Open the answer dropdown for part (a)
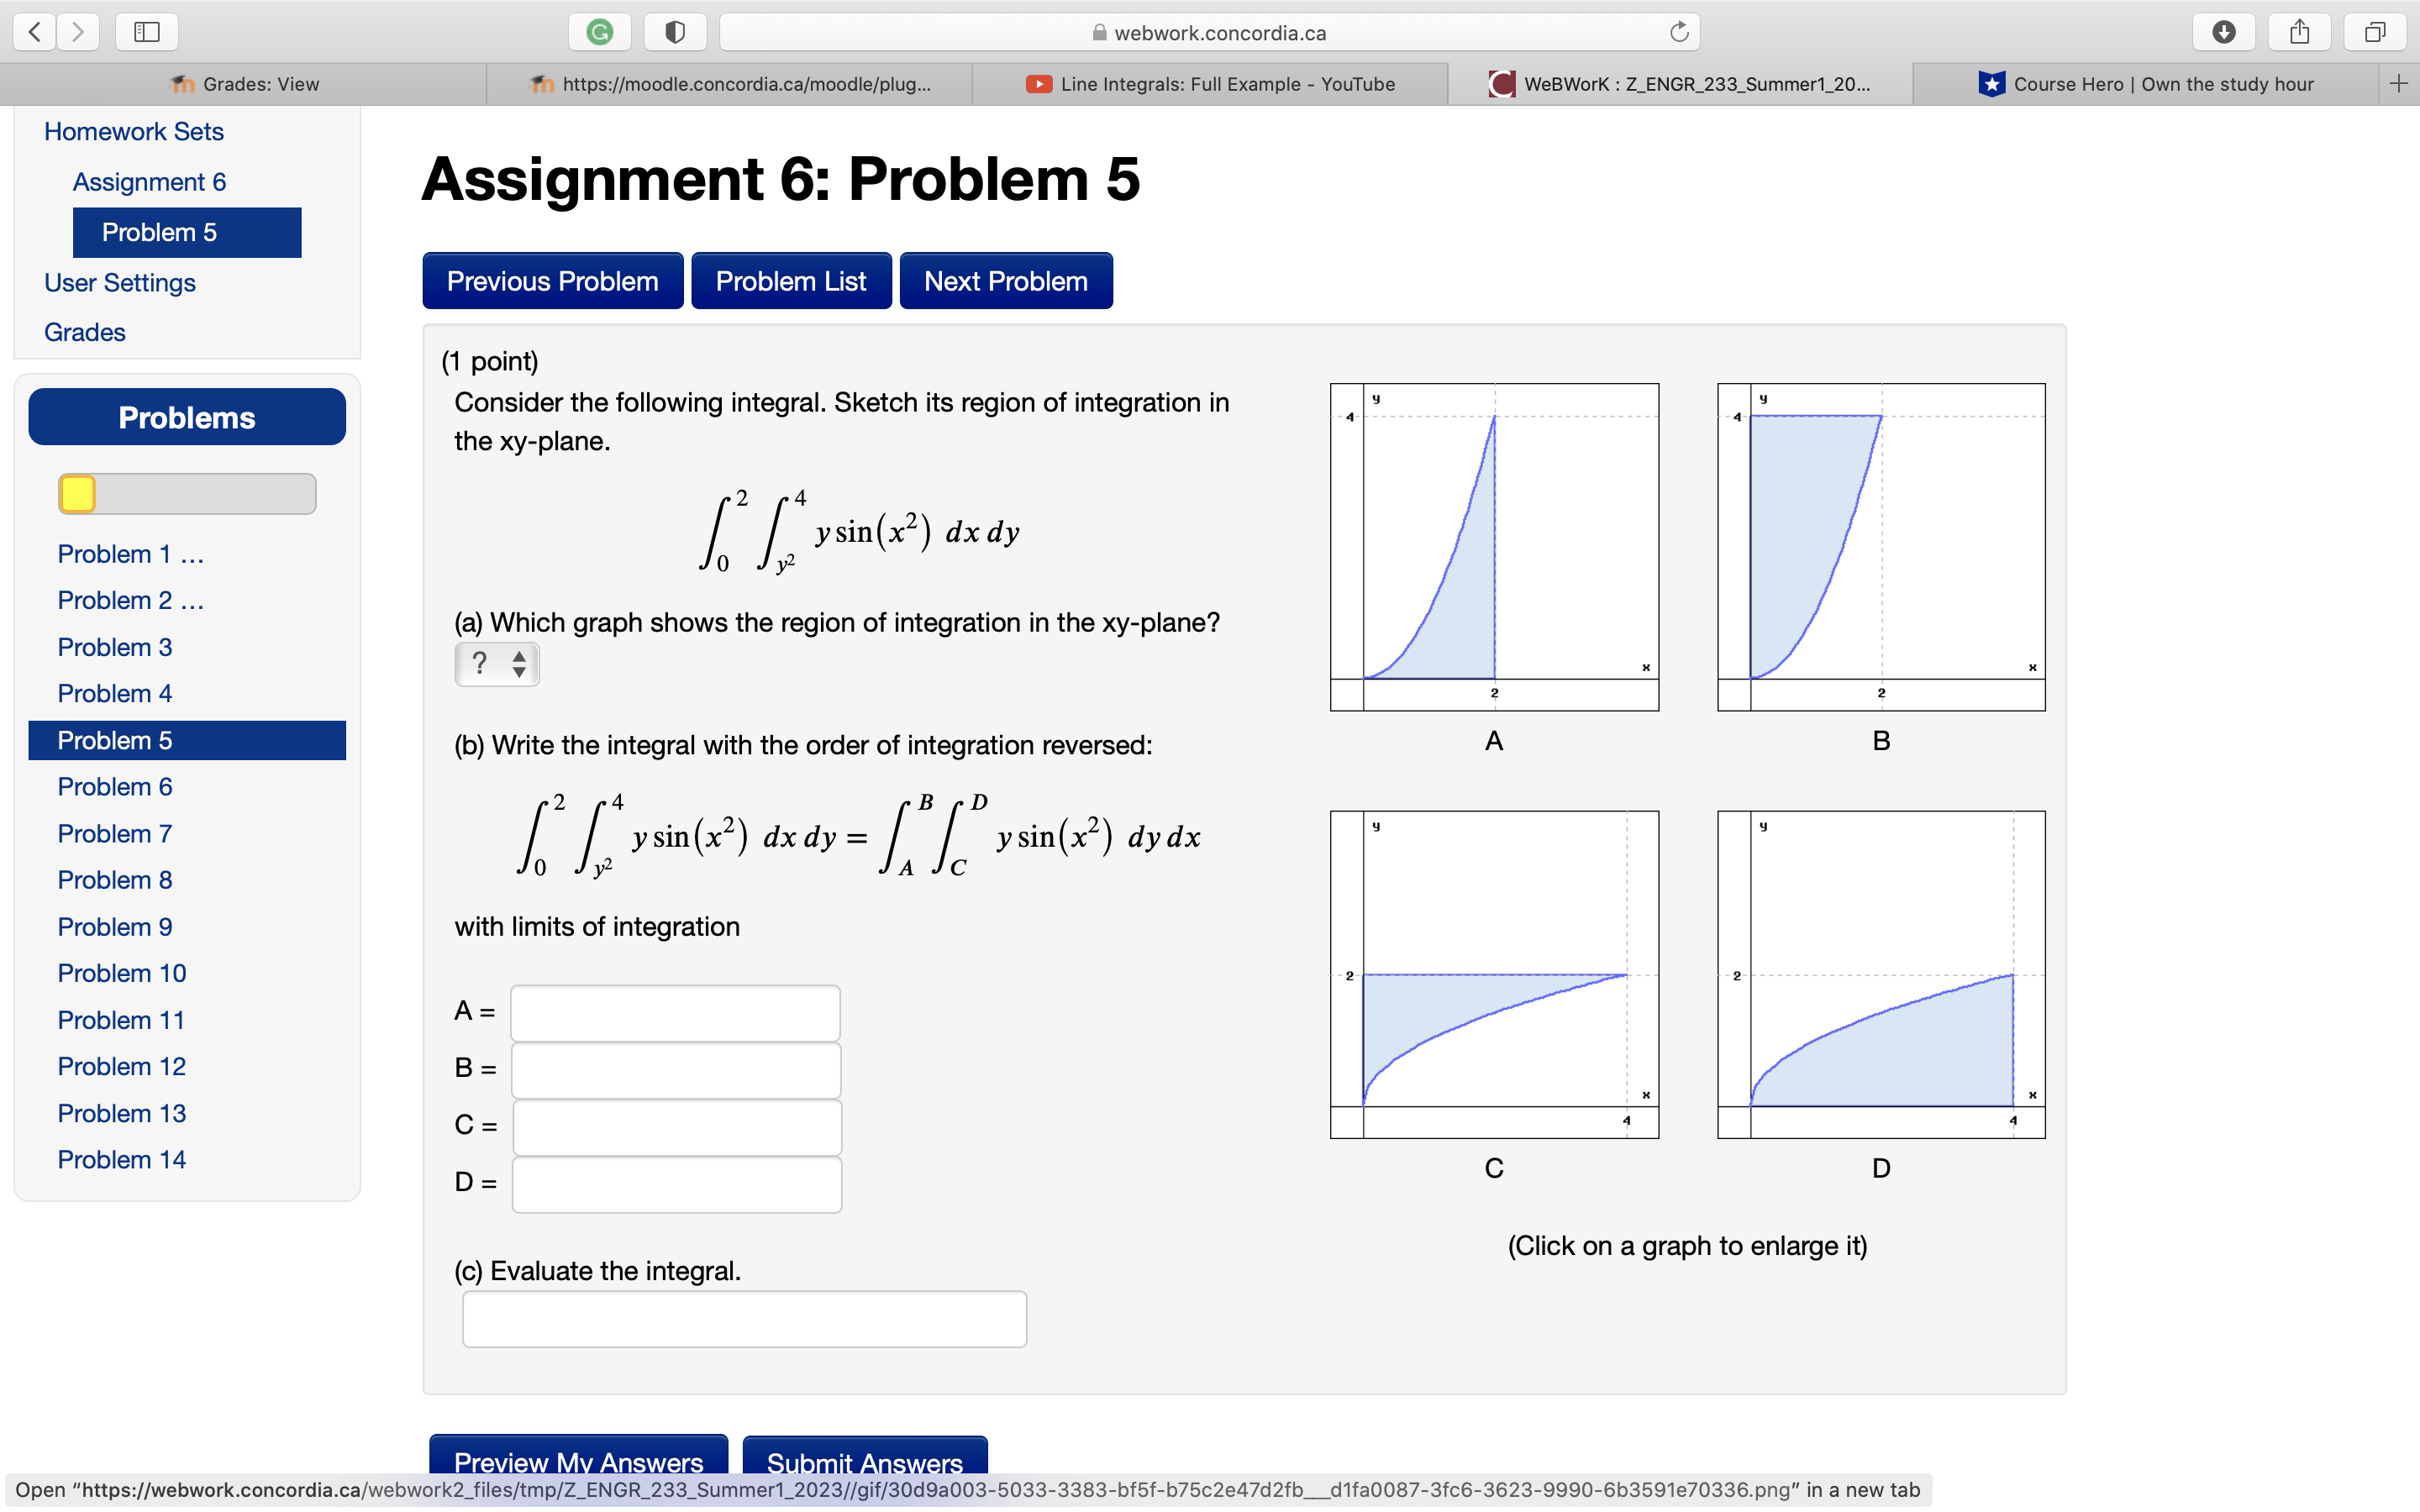Image resolution: width=2420 pixels, height=1512 pixels. 497,663
